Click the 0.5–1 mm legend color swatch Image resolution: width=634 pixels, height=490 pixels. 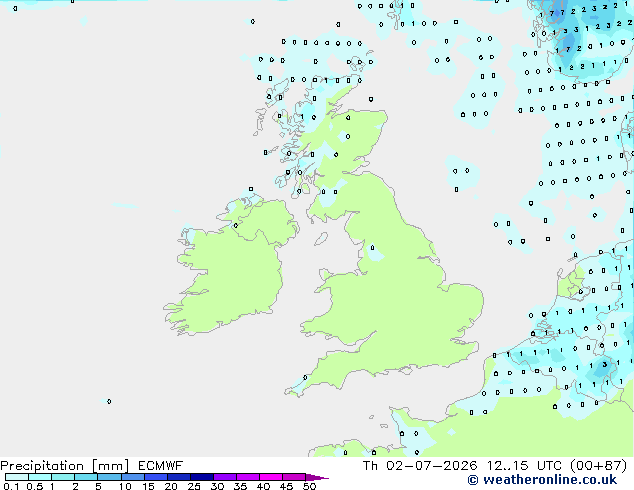point(40,477)
